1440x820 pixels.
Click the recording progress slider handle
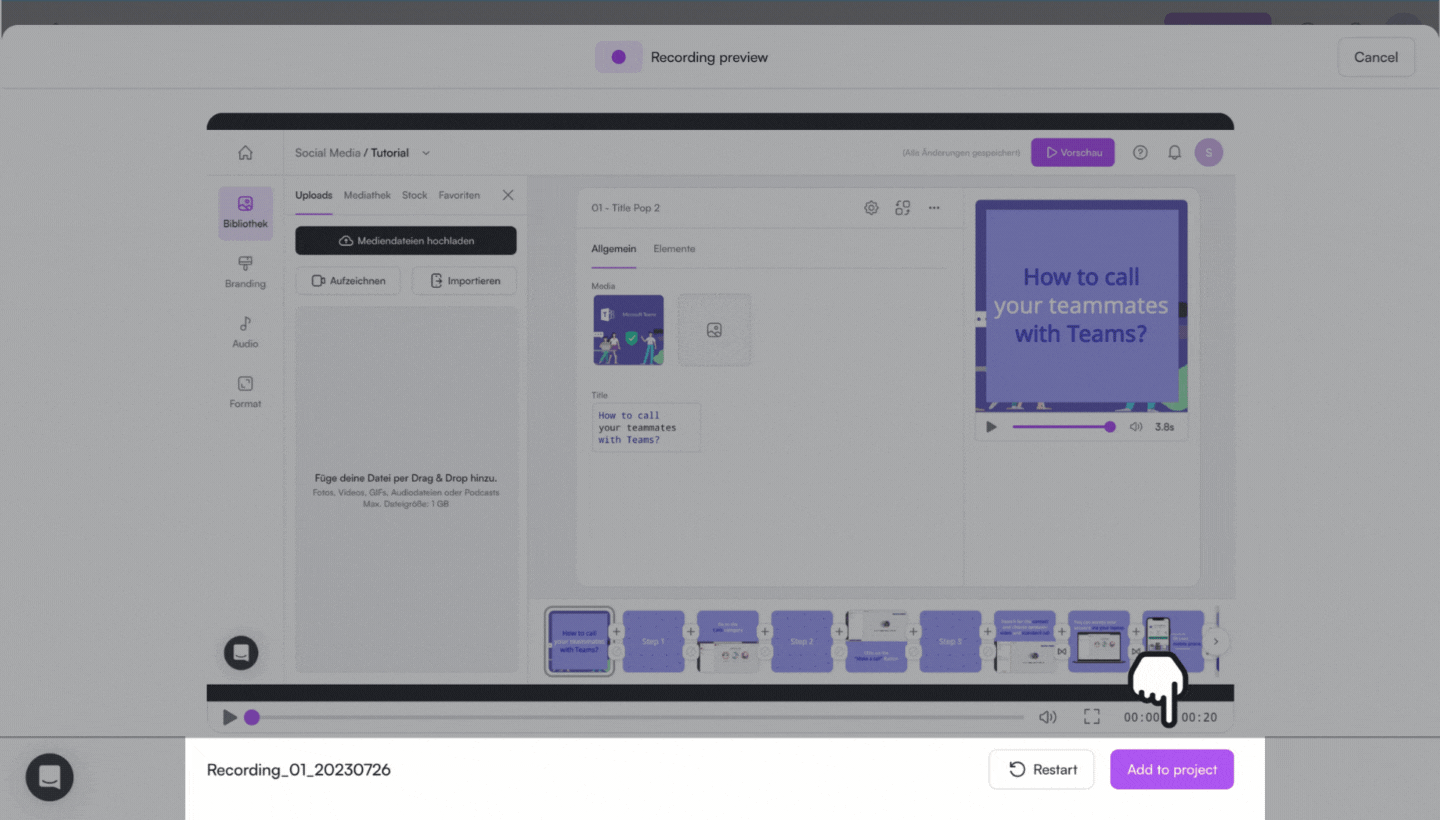252,717
